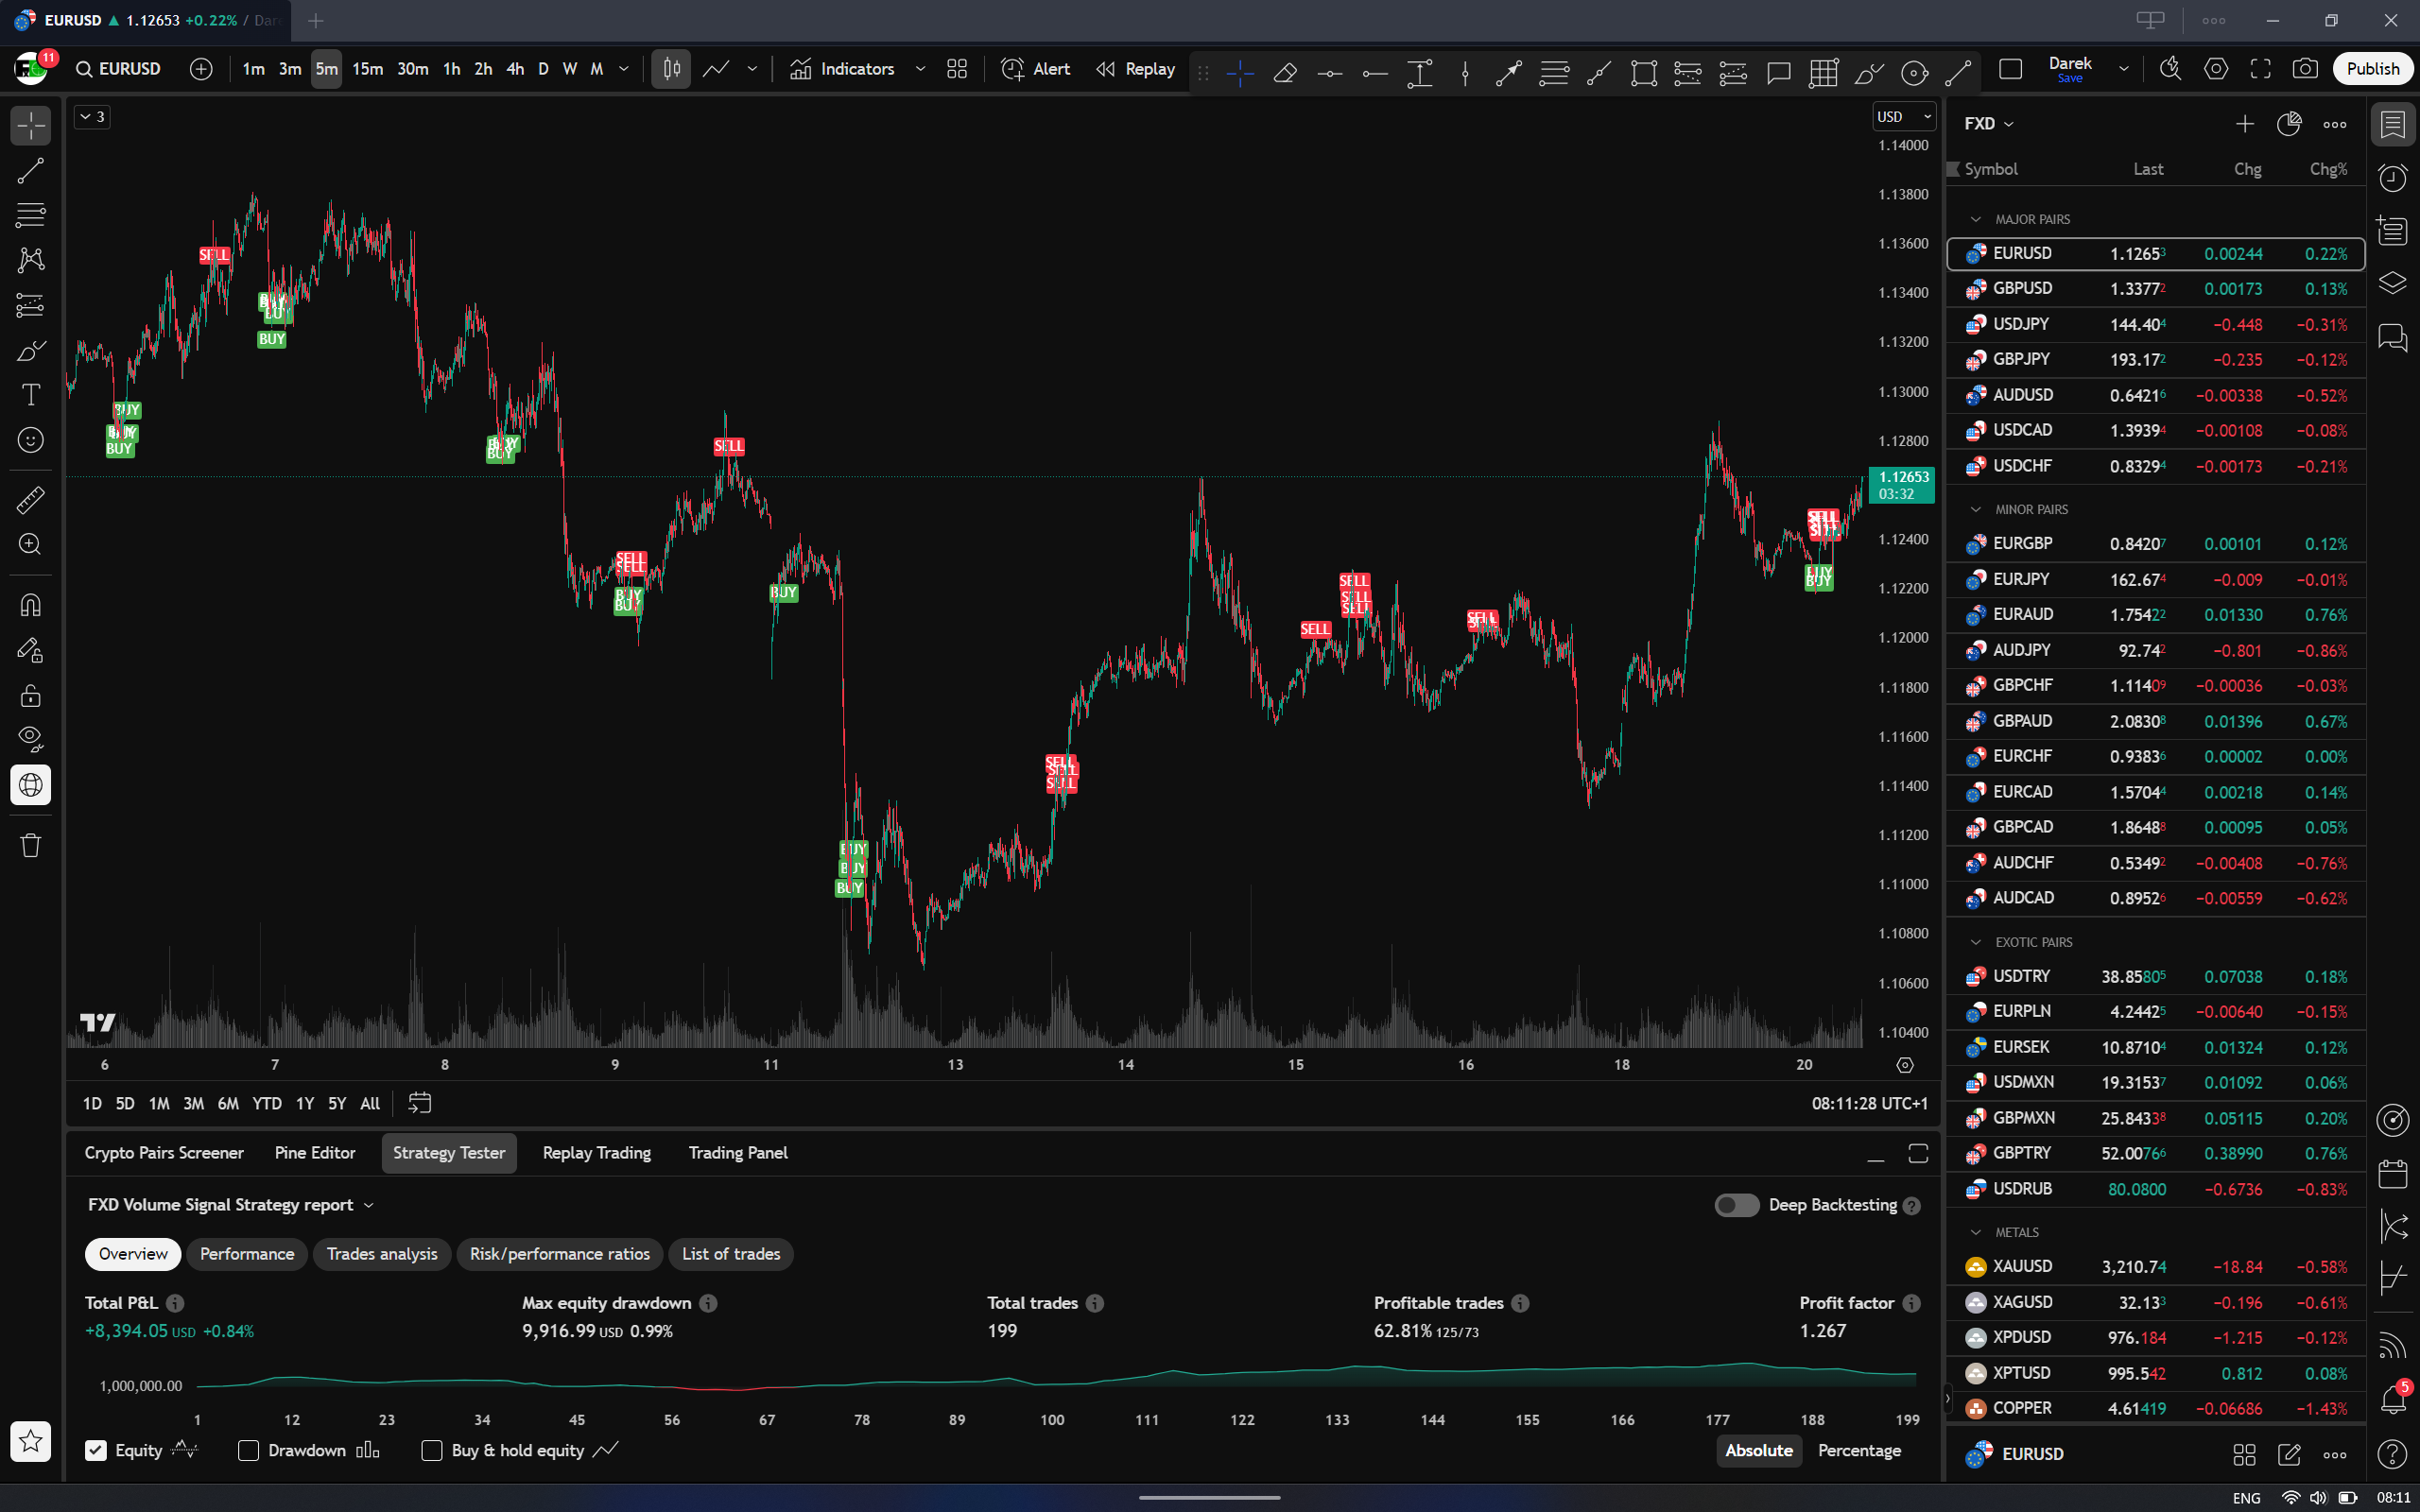
Task: Switch to the Performance report tab
Action: (x=247, y=1254)
